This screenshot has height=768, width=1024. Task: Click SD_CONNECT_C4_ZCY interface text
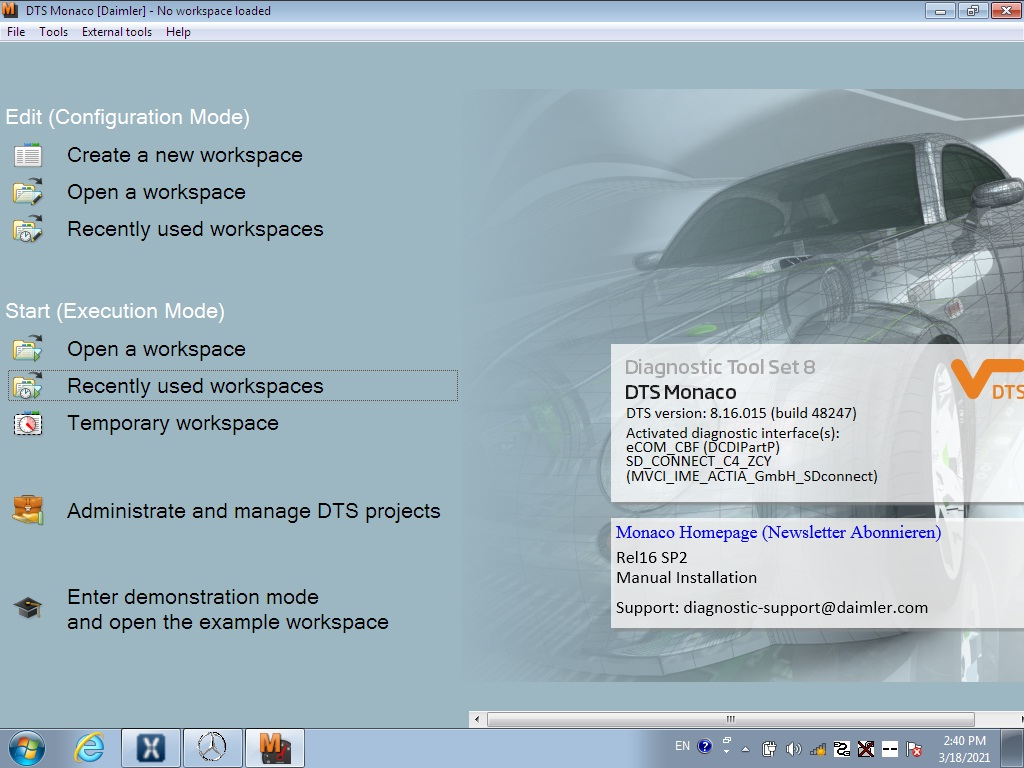point(699,461)
